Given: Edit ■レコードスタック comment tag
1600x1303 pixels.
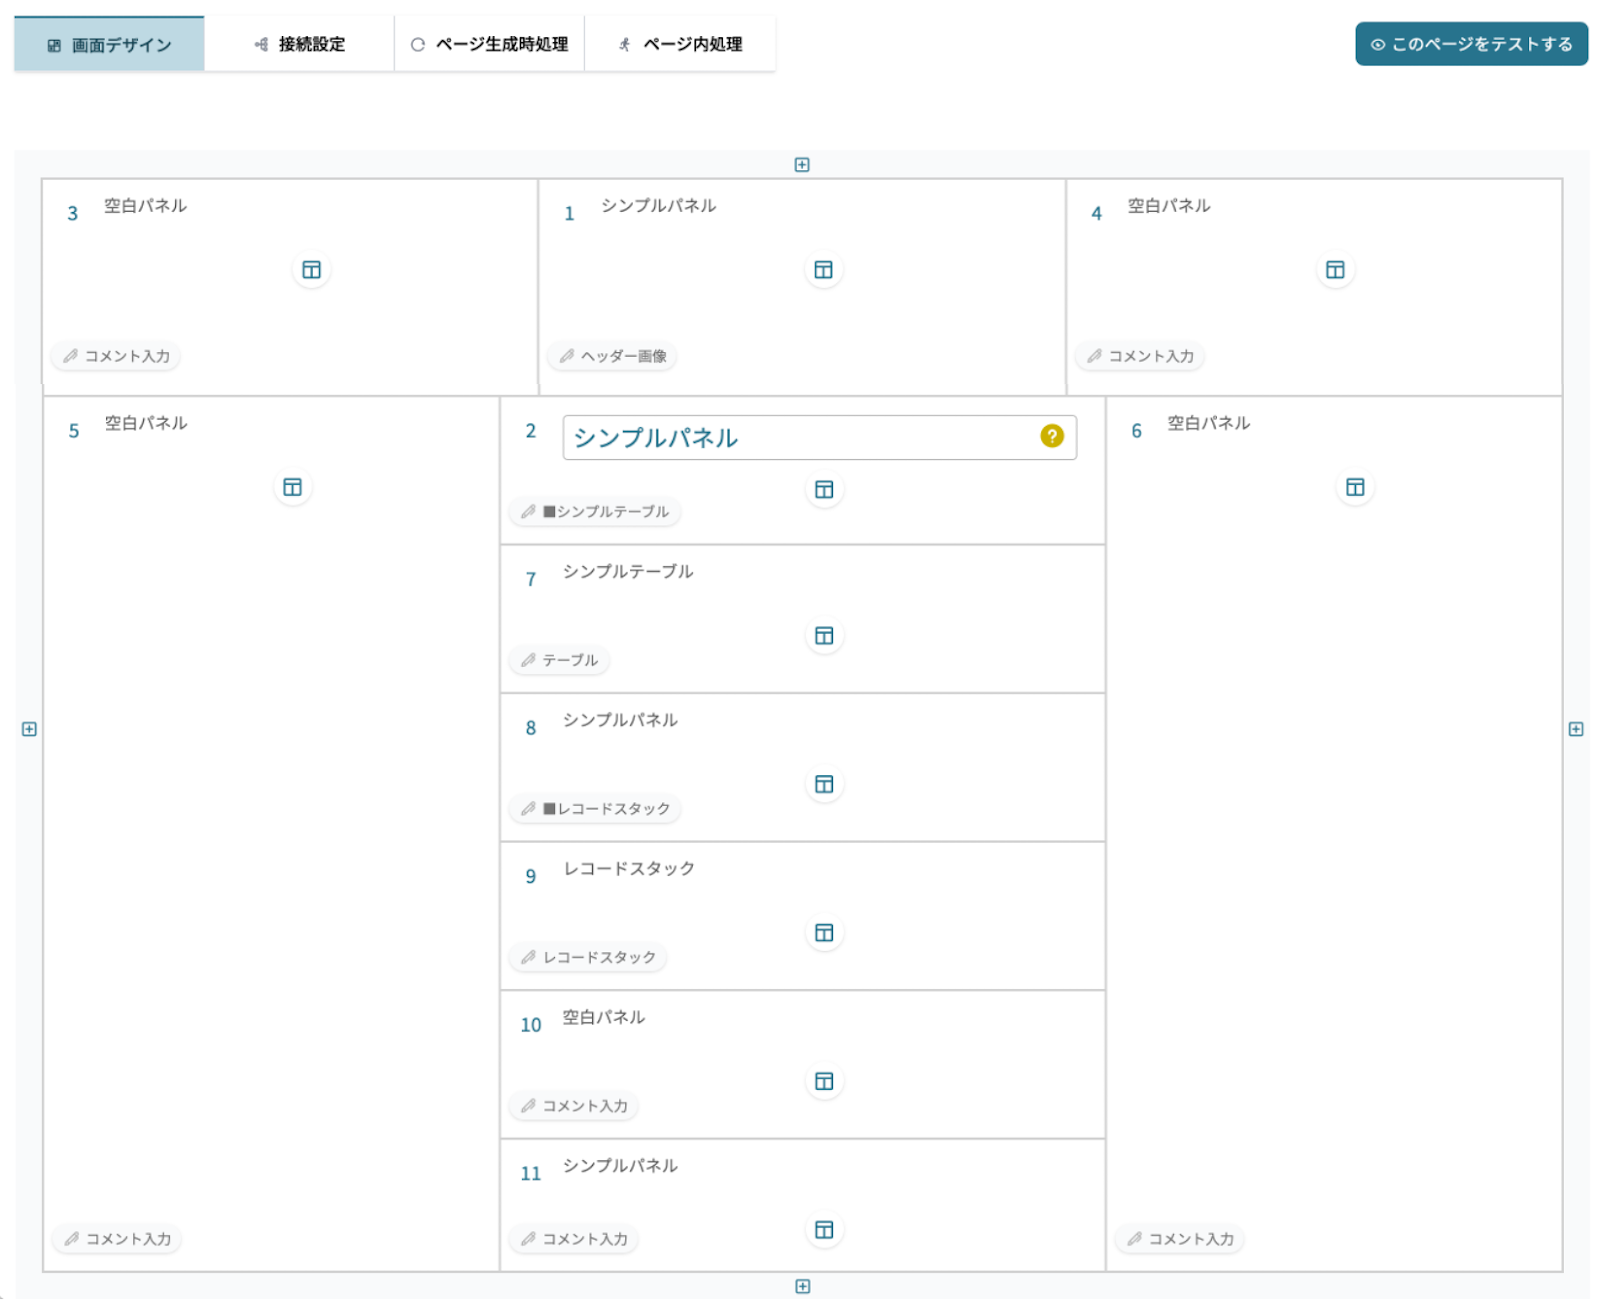Looking at the screenshot, I should (x=595, y=809).
